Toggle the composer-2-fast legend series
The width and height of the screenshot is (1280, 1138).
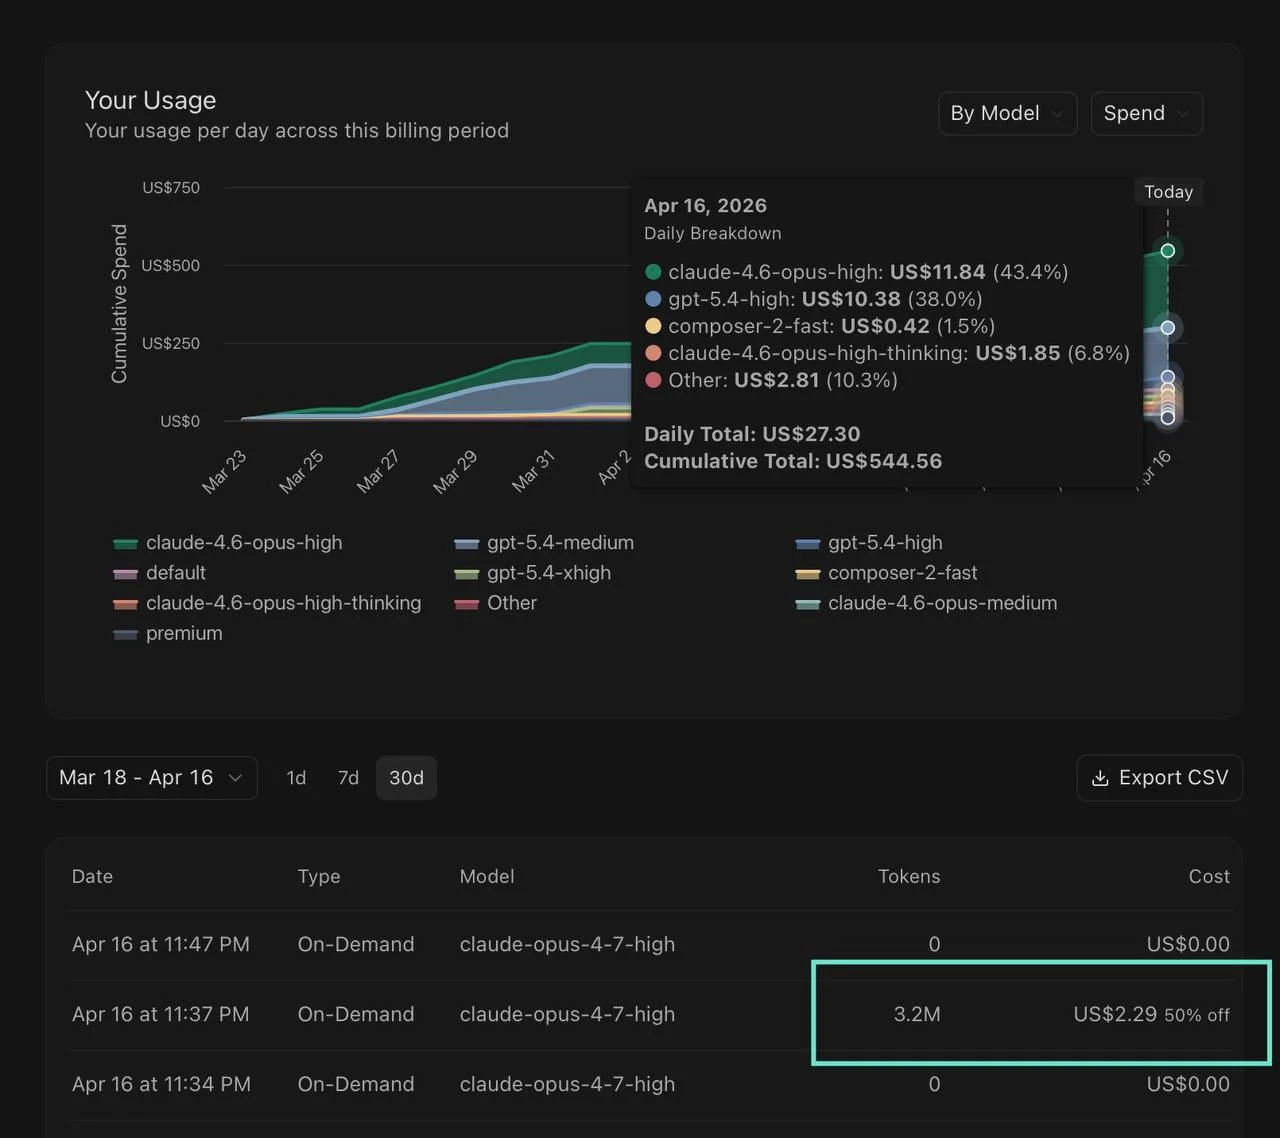(x=887, y=573)
